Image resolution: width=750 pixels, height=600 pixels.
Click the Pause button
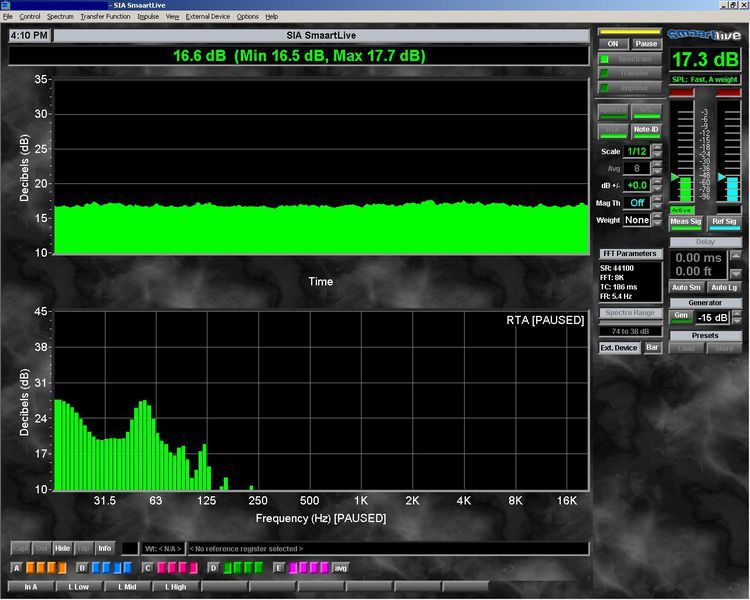646,44
